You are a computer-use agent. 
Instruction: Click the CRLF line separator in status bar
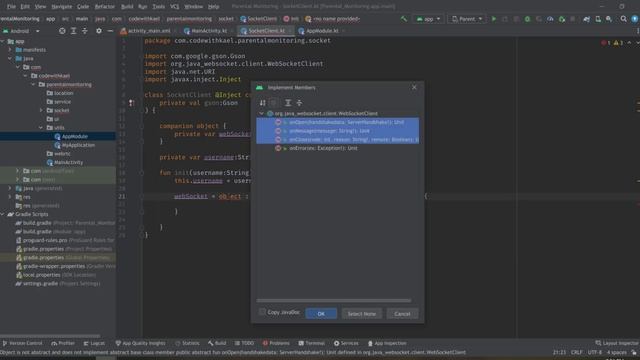[576, 352]
